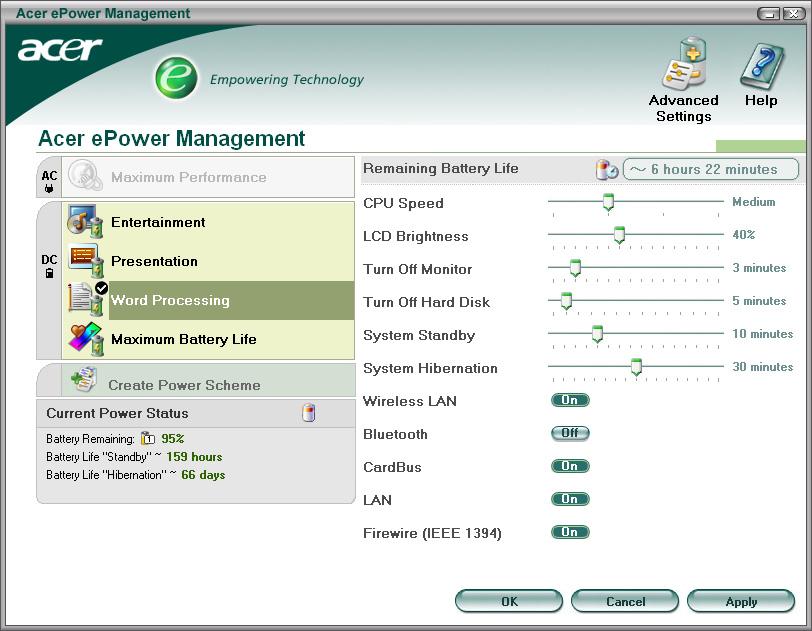Click the 6 hours 22 minutes field
Image resolution: width=812 pixels, height=631 pixels.
710,169
